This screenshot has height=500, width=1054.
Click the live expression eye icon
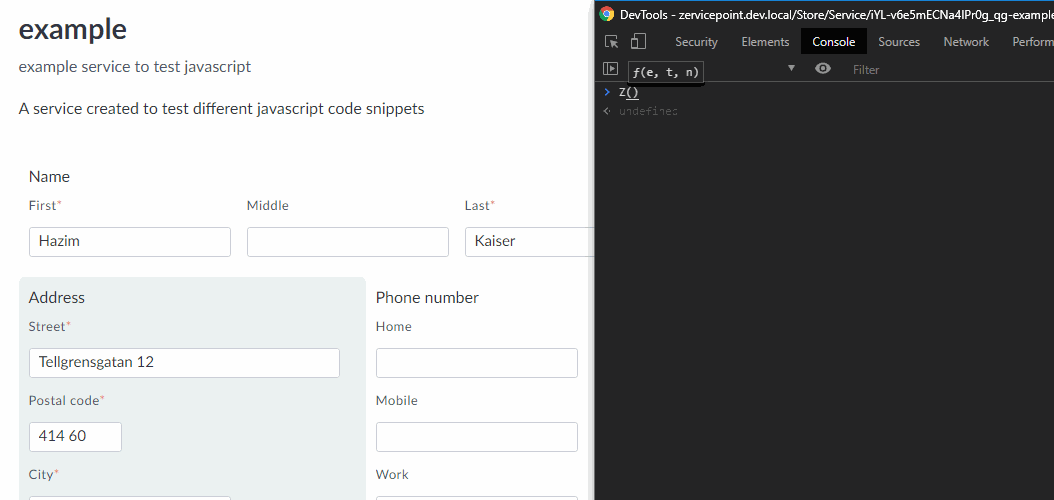(x=823, y=69)
